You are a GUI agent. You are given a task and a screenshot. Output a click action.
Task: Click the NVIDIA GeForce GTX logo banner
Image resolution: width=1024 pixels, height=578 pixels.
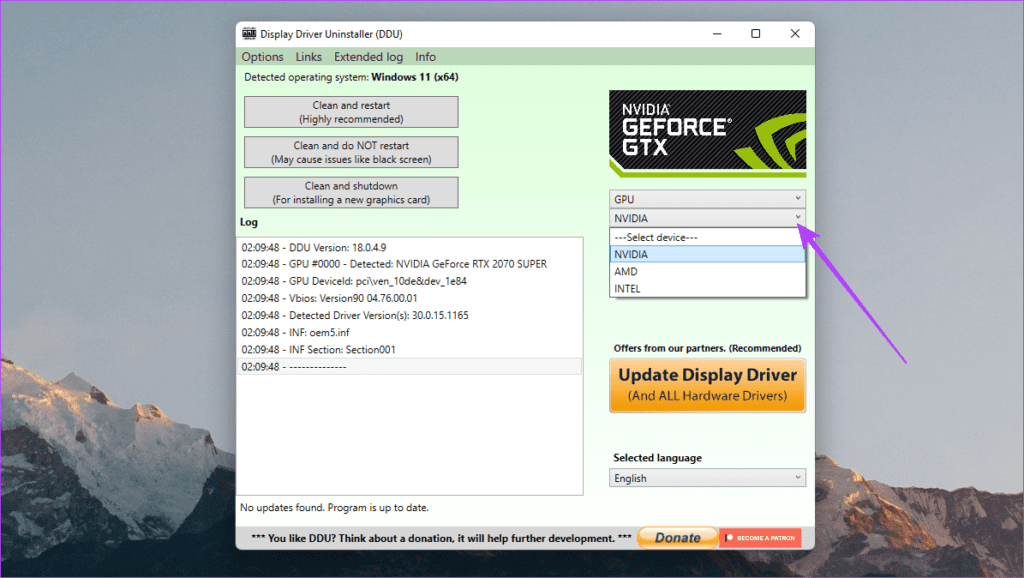point(707,132)
